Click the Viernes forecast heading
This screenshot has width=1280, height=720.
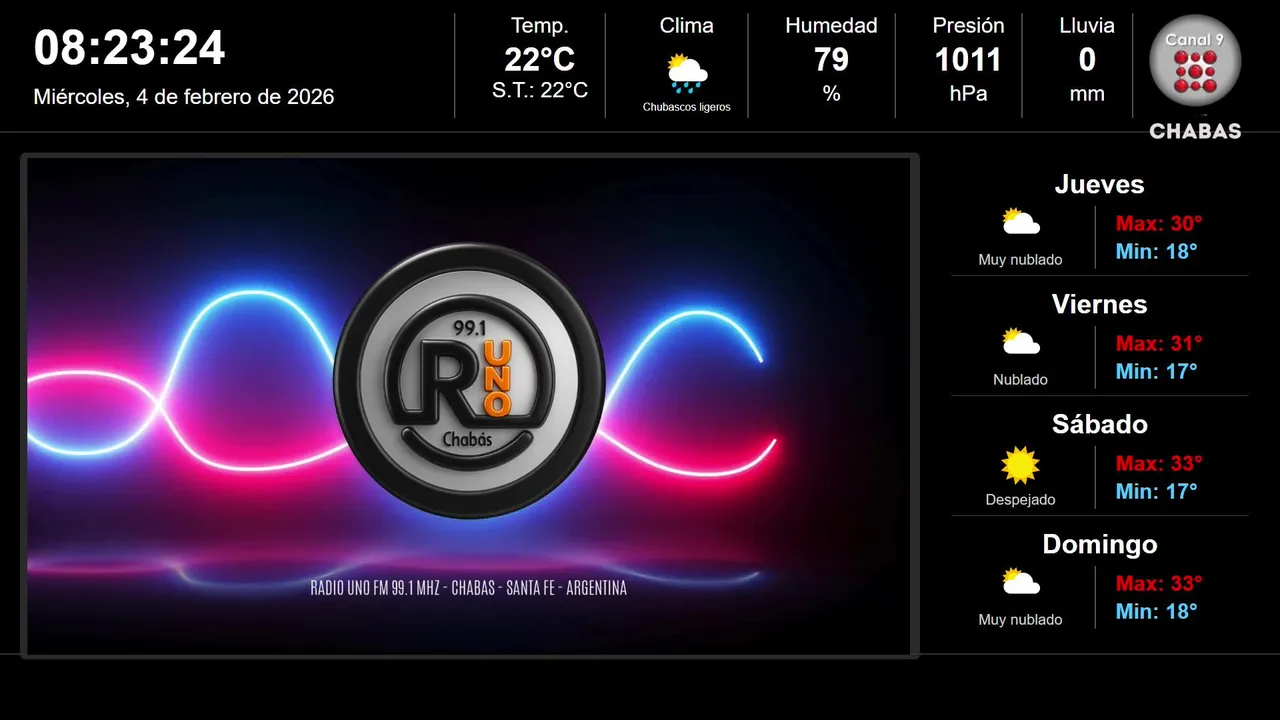[x=1100, y=305]
